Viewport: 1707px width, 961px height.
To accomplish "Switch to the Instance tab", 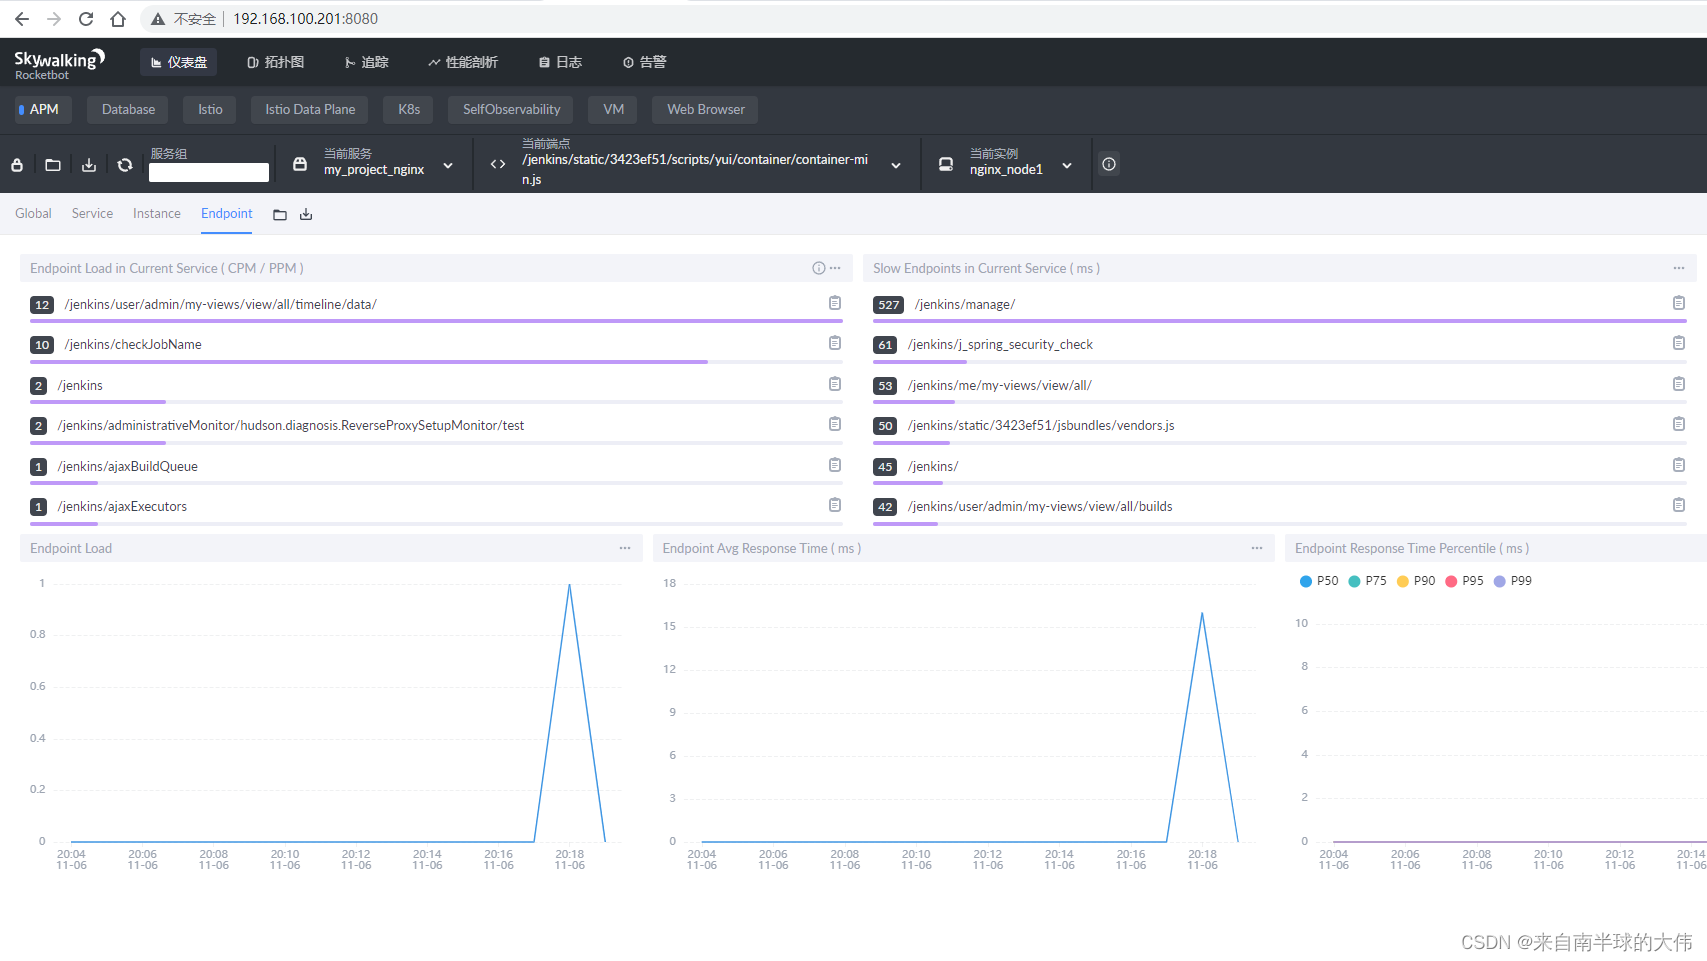I will (156, 213).
